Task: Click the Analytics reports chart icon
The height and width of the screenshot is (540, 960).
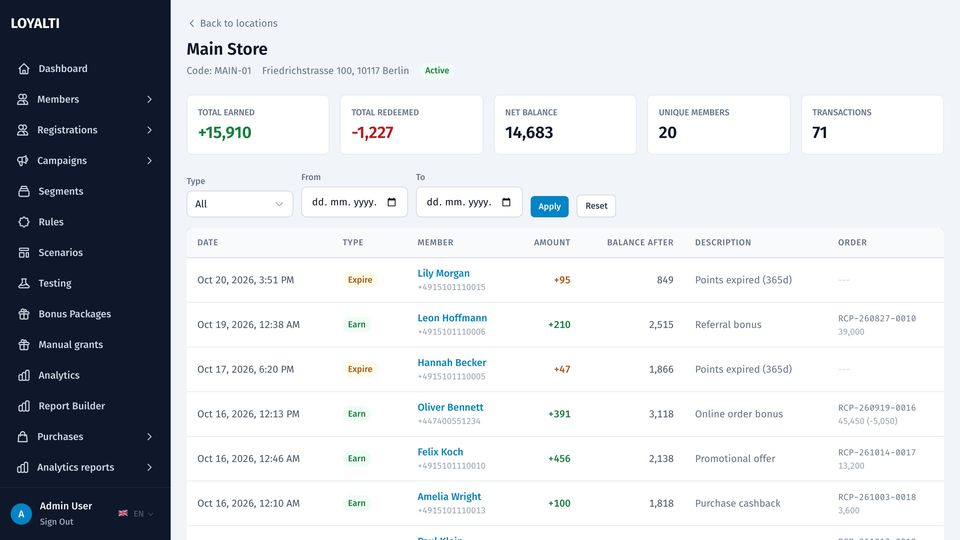Action: (x=23, y=467)
